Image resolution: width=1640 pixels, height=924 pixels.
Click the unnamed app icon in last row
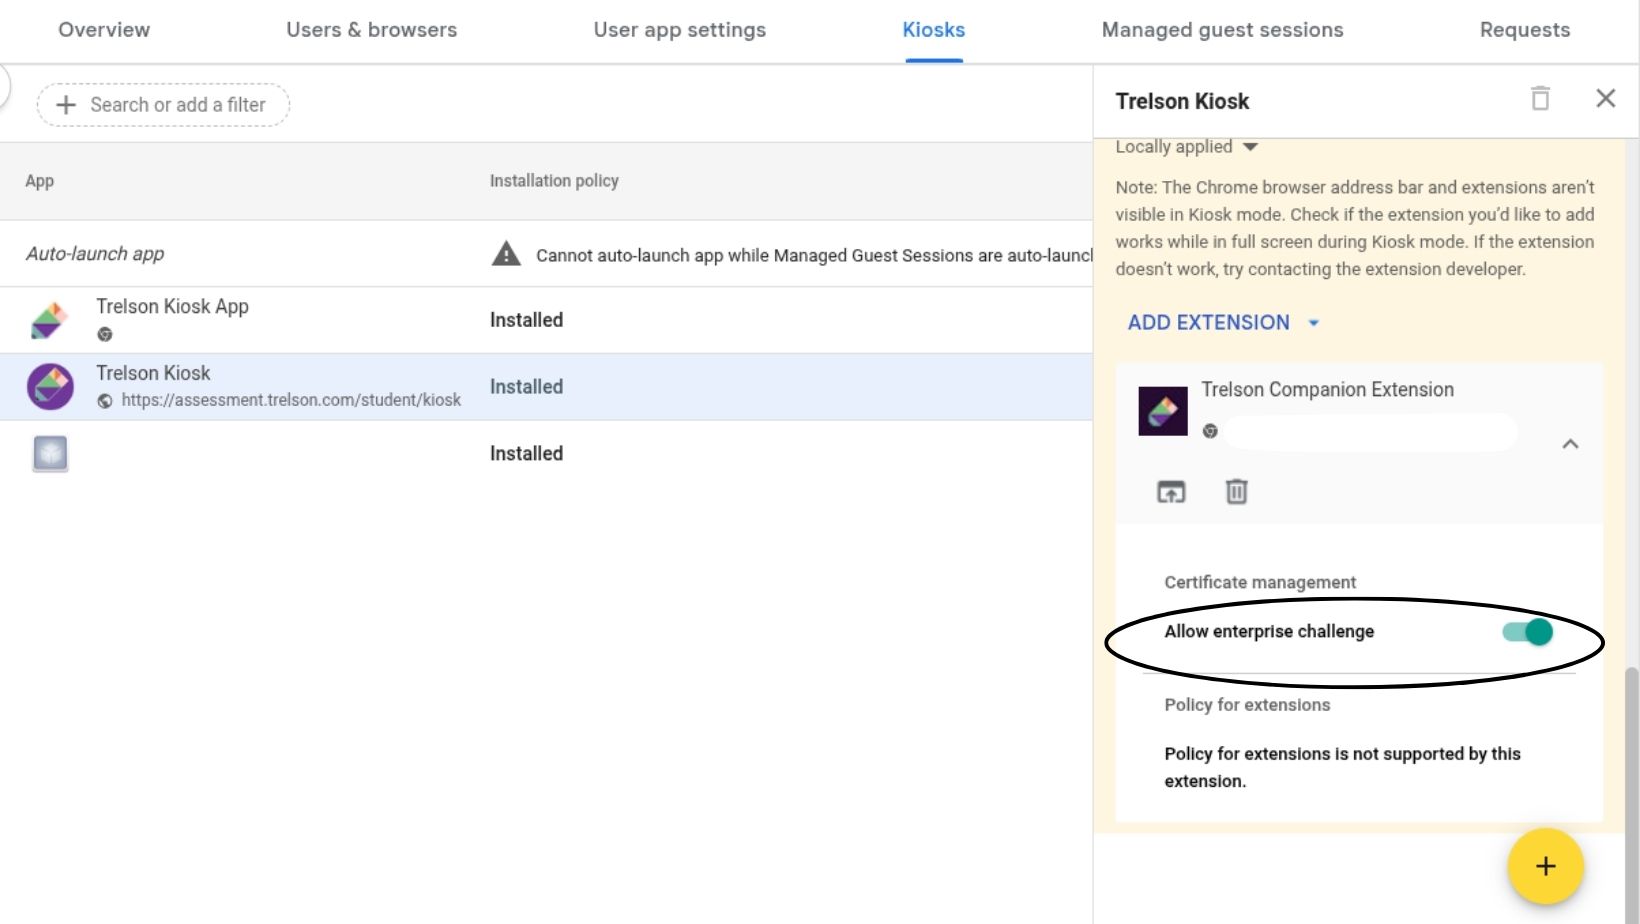click(50, 454)
